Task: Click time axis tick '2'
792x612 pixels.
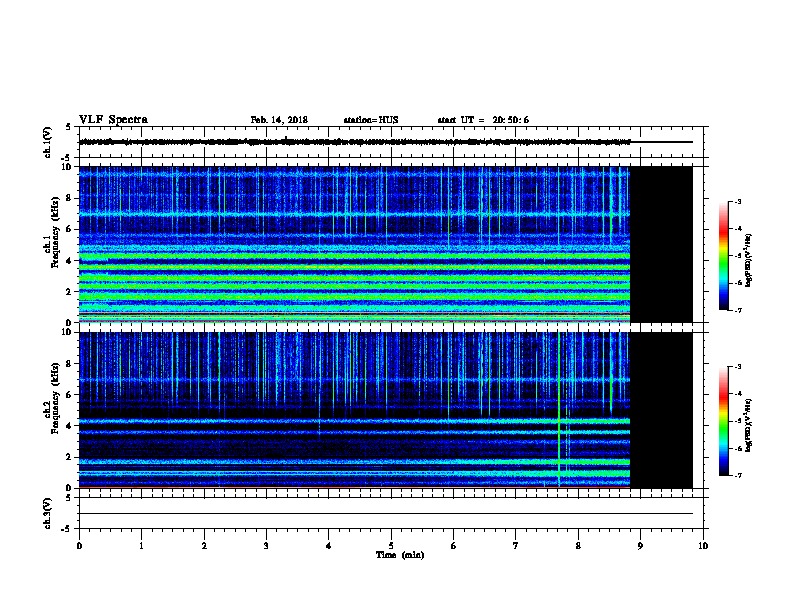Action: [204, 545]
